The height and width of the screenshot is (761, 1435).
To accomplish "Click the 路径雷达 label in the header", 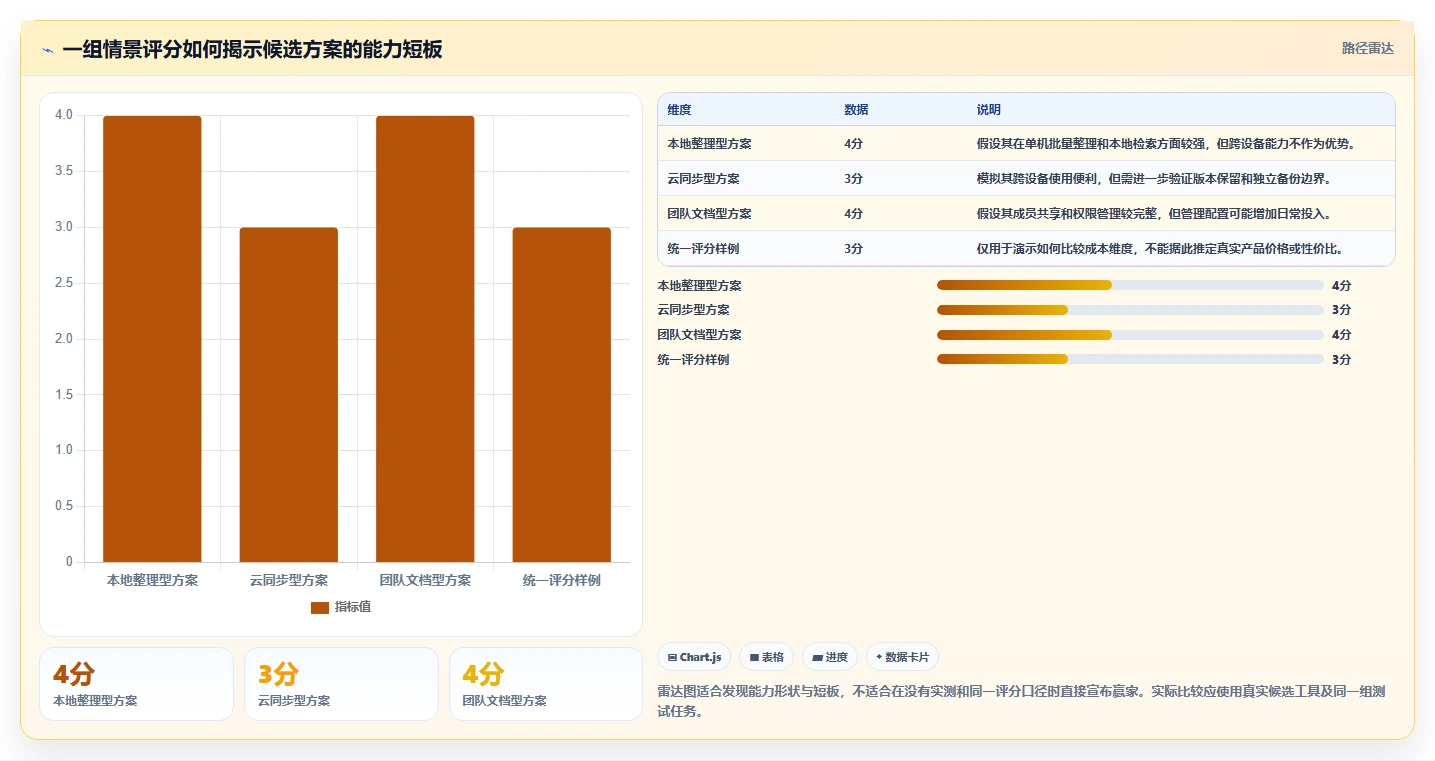I will pos(1367,48).
